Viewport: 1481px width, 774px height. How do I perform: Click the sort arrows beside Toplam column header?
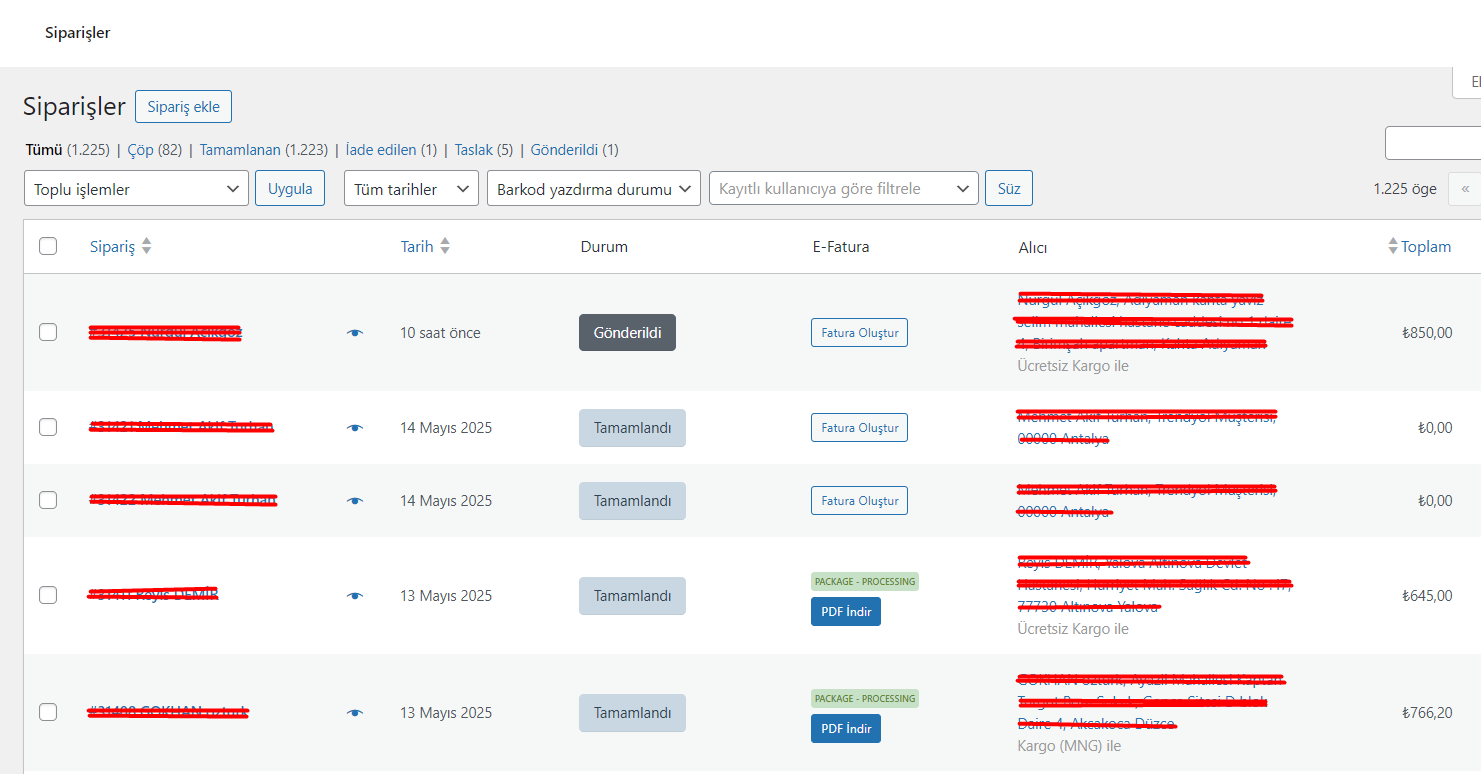(x=1392, y=246)
